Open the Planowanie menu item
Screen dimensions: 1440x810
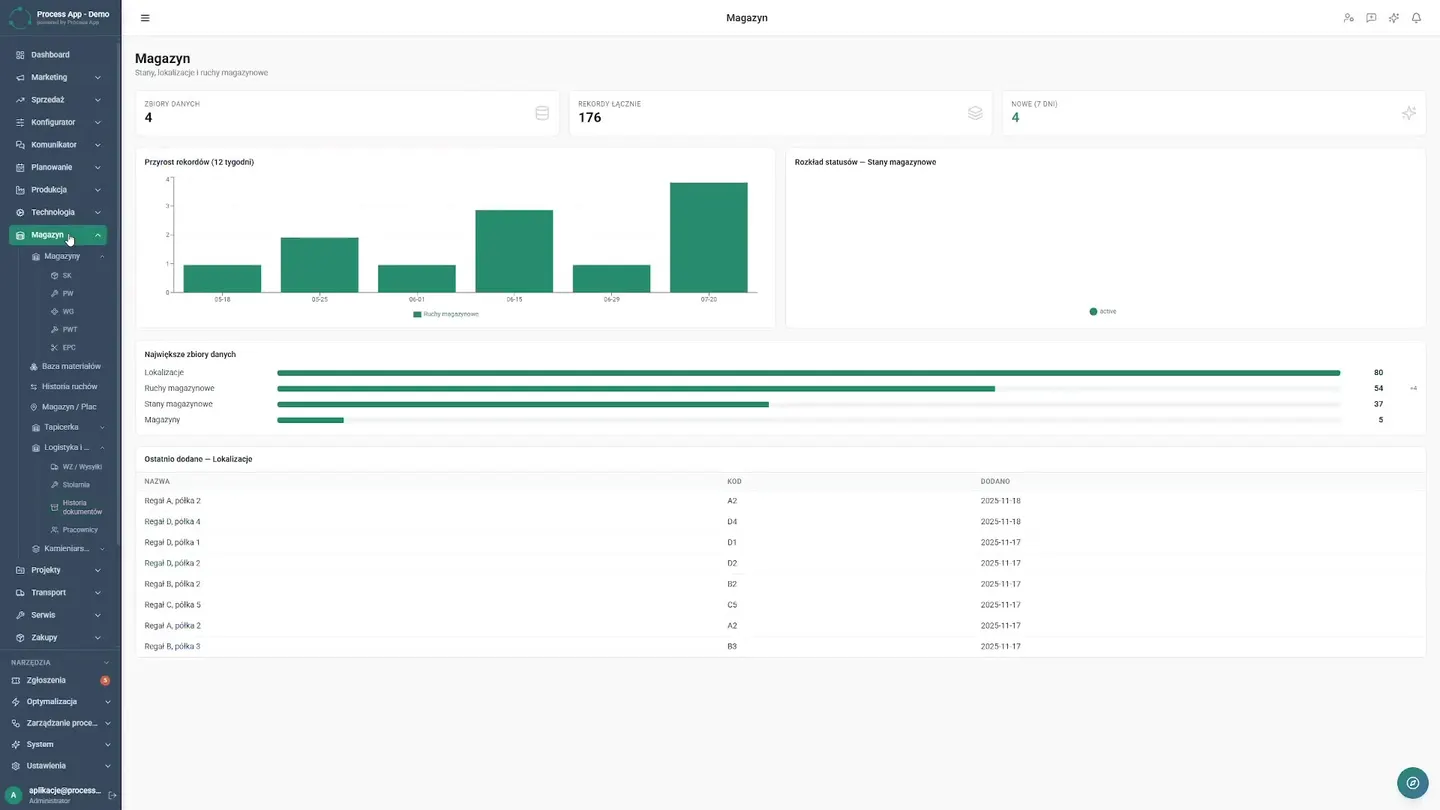click(58, 167)
